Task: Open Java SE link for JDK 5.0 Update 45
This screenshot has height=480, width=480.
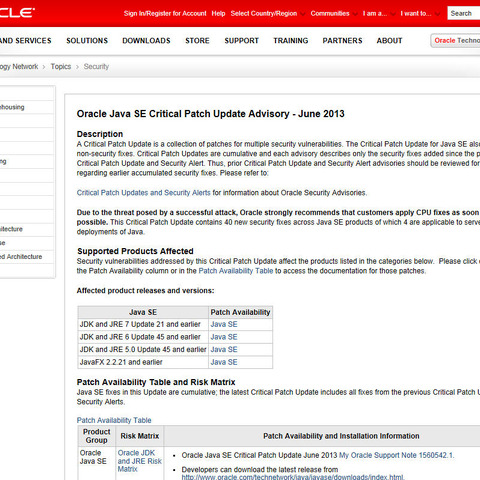Action: [224, 350]
